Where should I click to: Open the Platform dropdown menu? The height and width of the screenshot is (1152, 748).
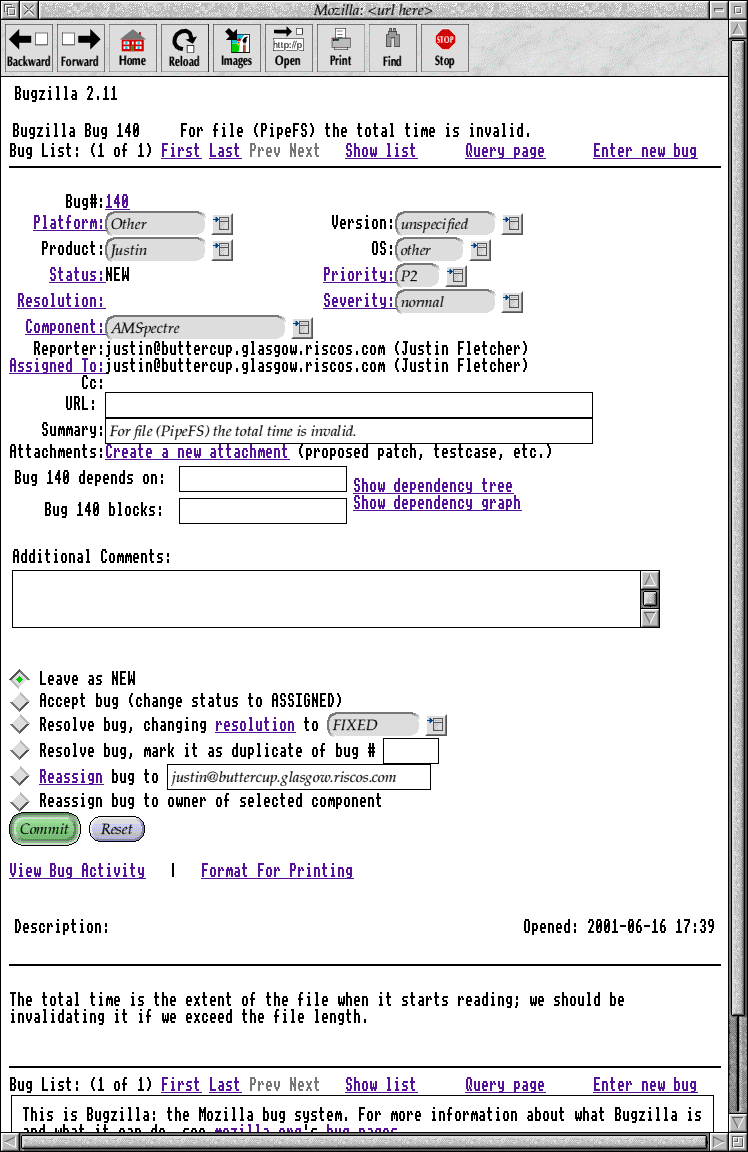click(222, 224)
